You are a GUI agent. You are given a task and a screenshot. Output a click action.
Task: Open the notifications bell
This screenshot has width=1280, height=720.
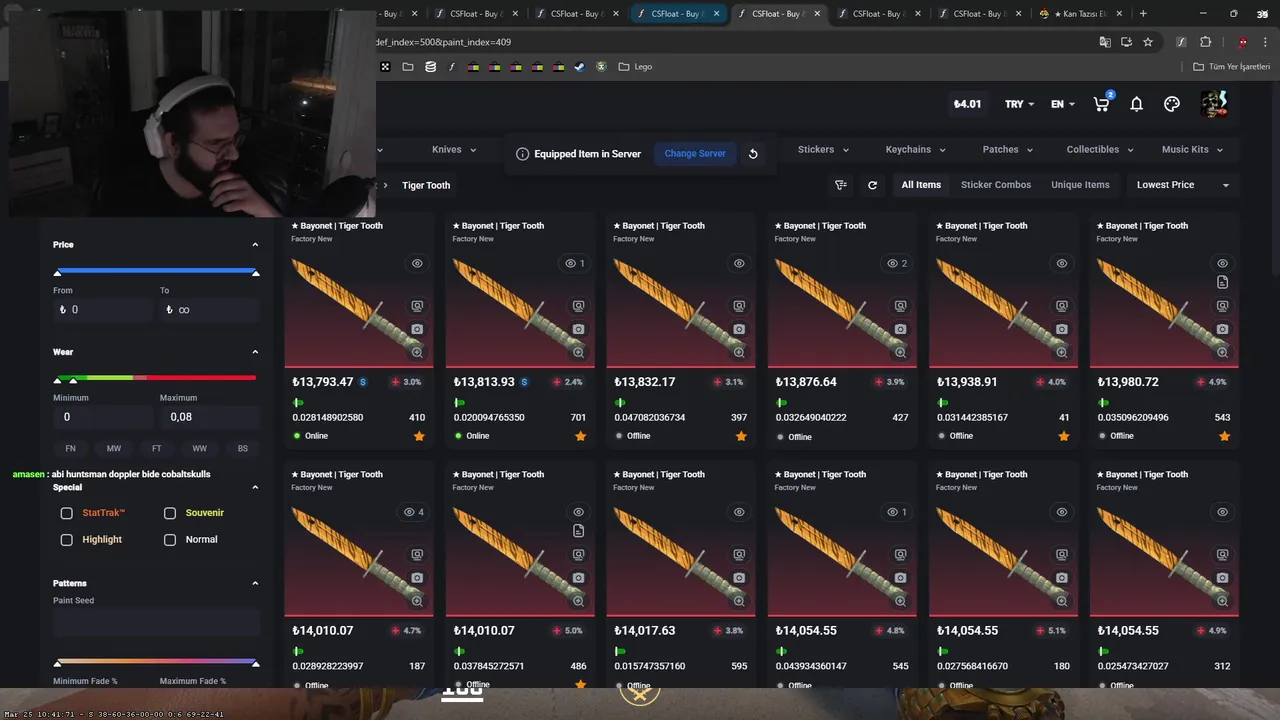pos(1136,104)
